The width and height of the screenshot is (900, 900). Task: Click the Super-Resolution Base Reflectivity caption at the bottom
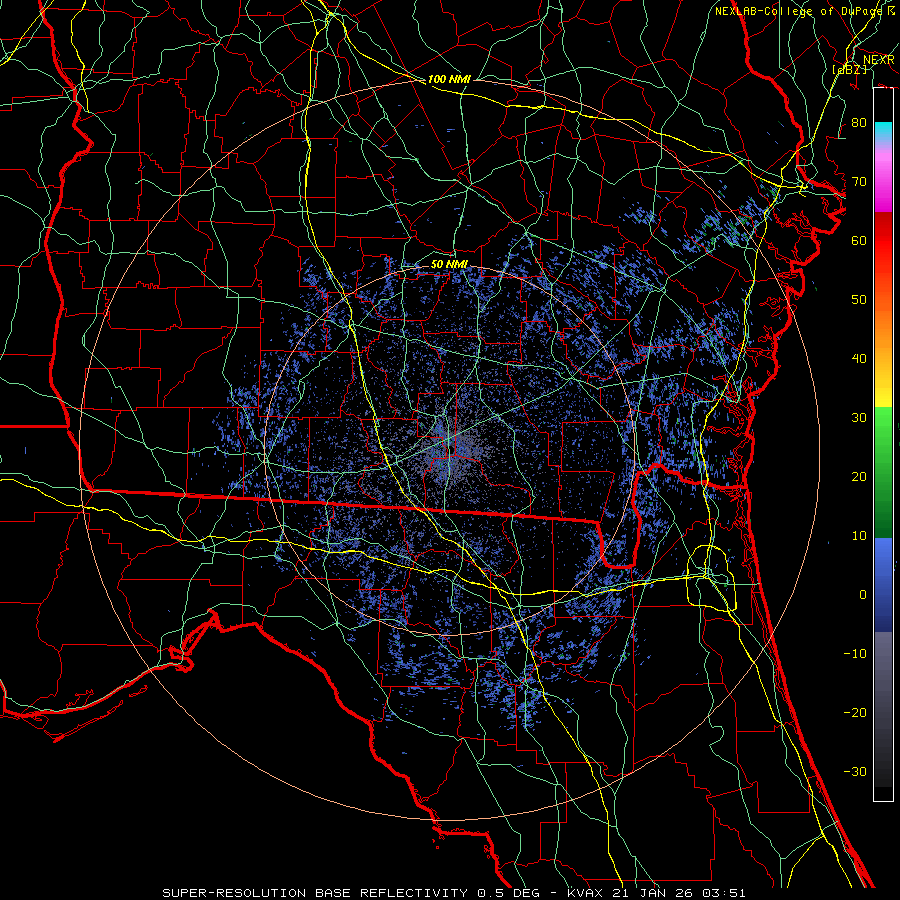(453, 893)
